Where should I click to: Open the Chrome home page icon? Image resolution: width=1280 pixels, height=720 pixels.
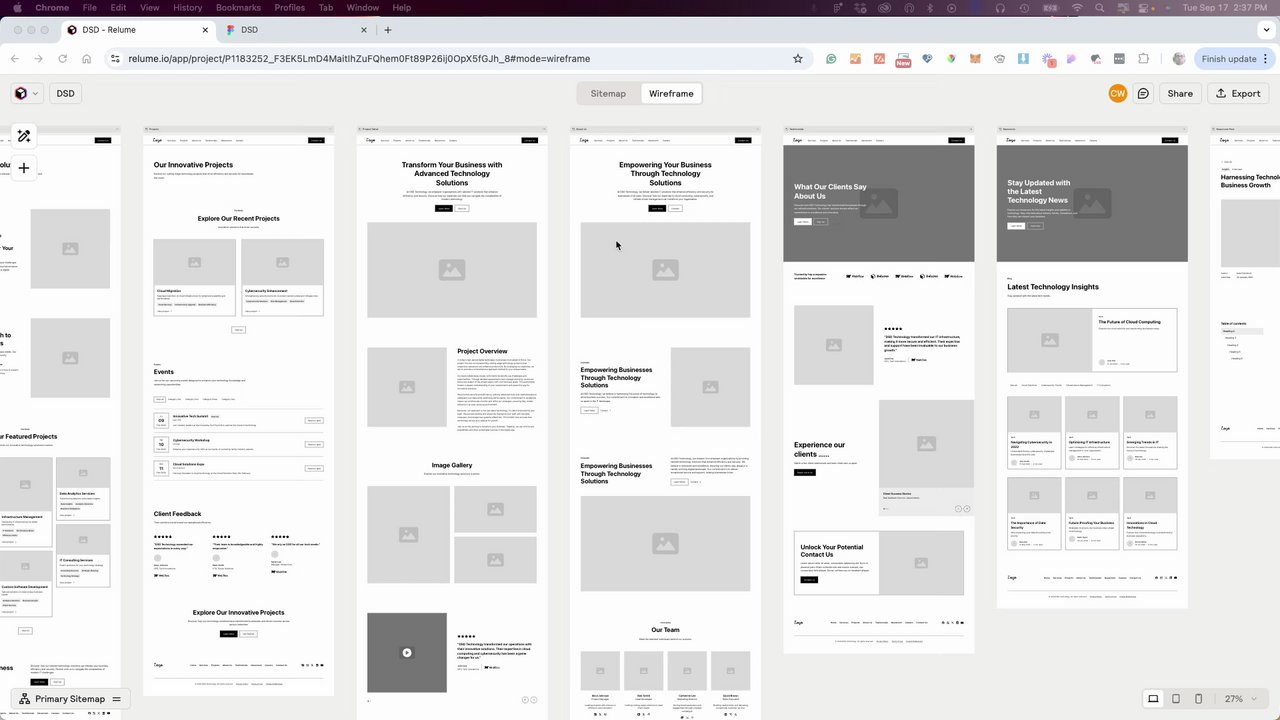[x=87, y=59]
